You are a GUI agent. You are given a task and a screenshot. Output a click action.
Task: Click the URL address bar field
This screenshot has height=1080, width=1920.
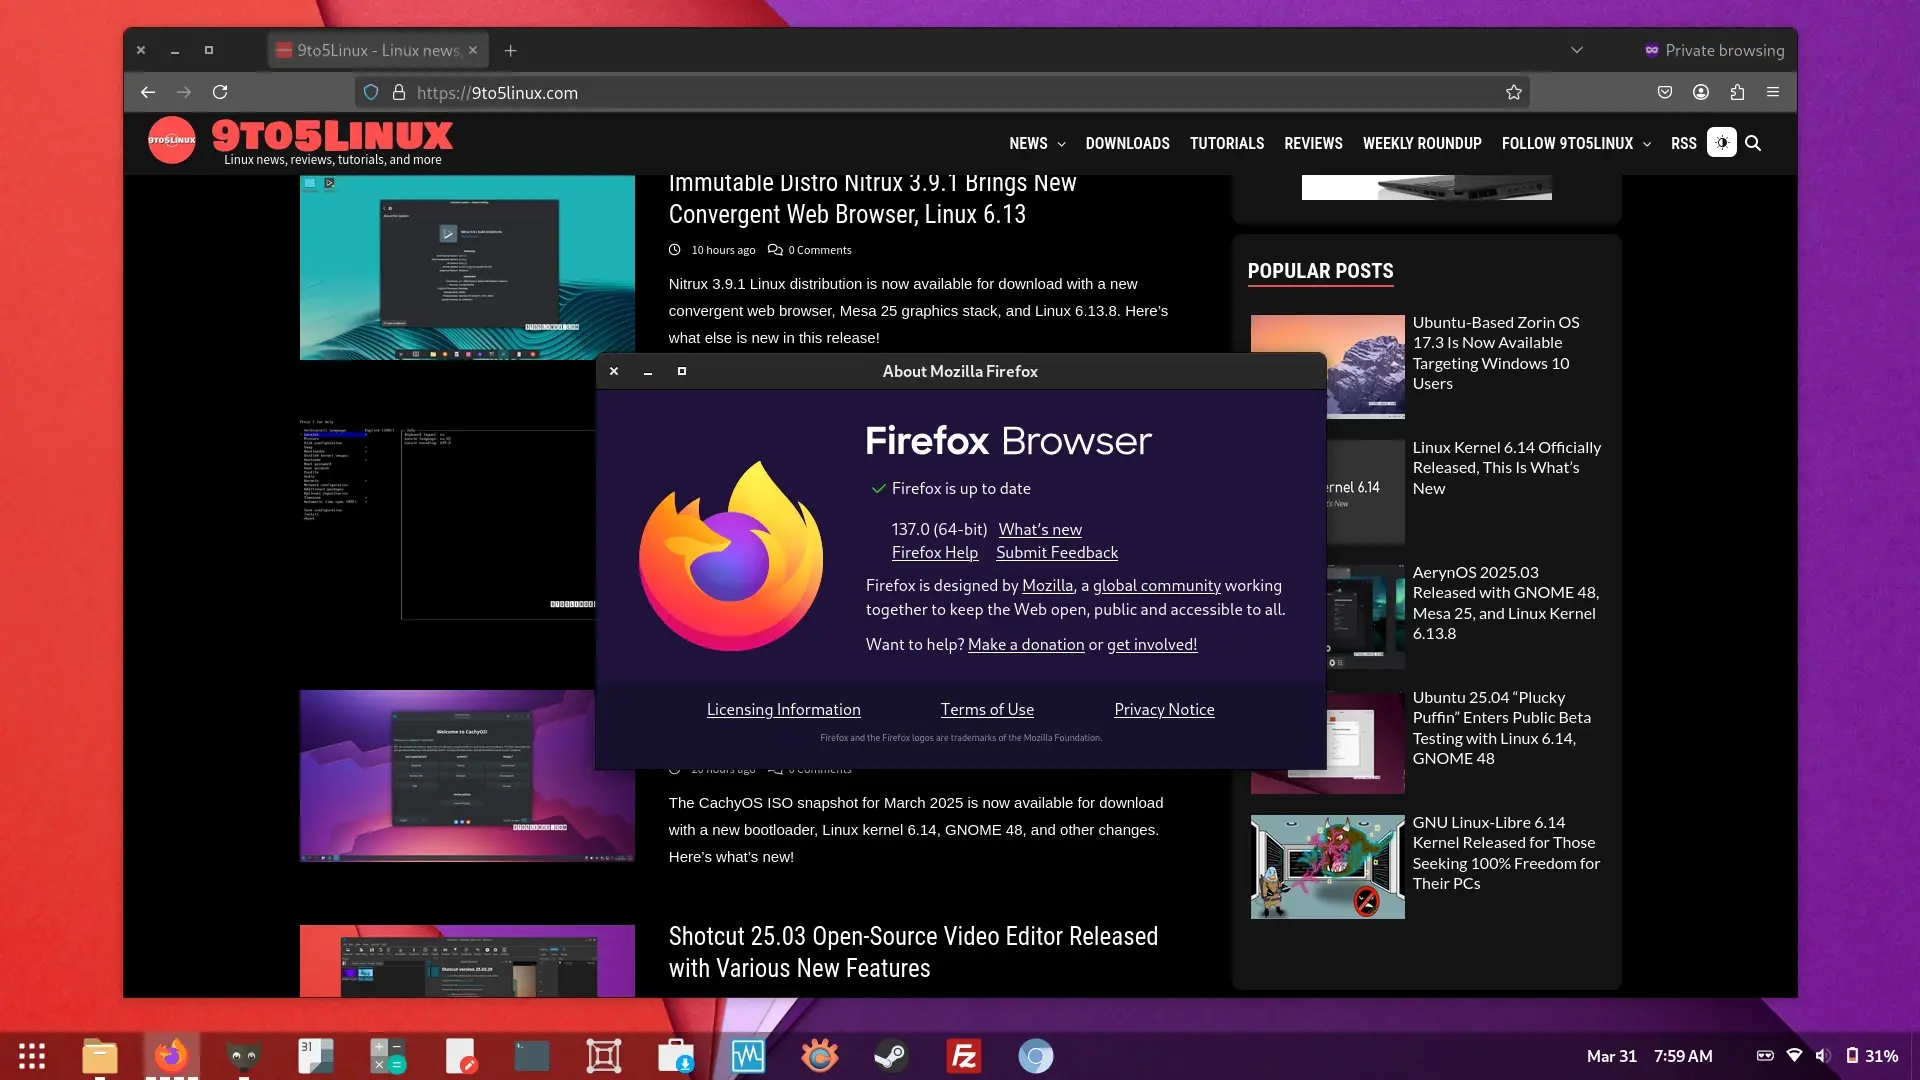click(900, 92)
